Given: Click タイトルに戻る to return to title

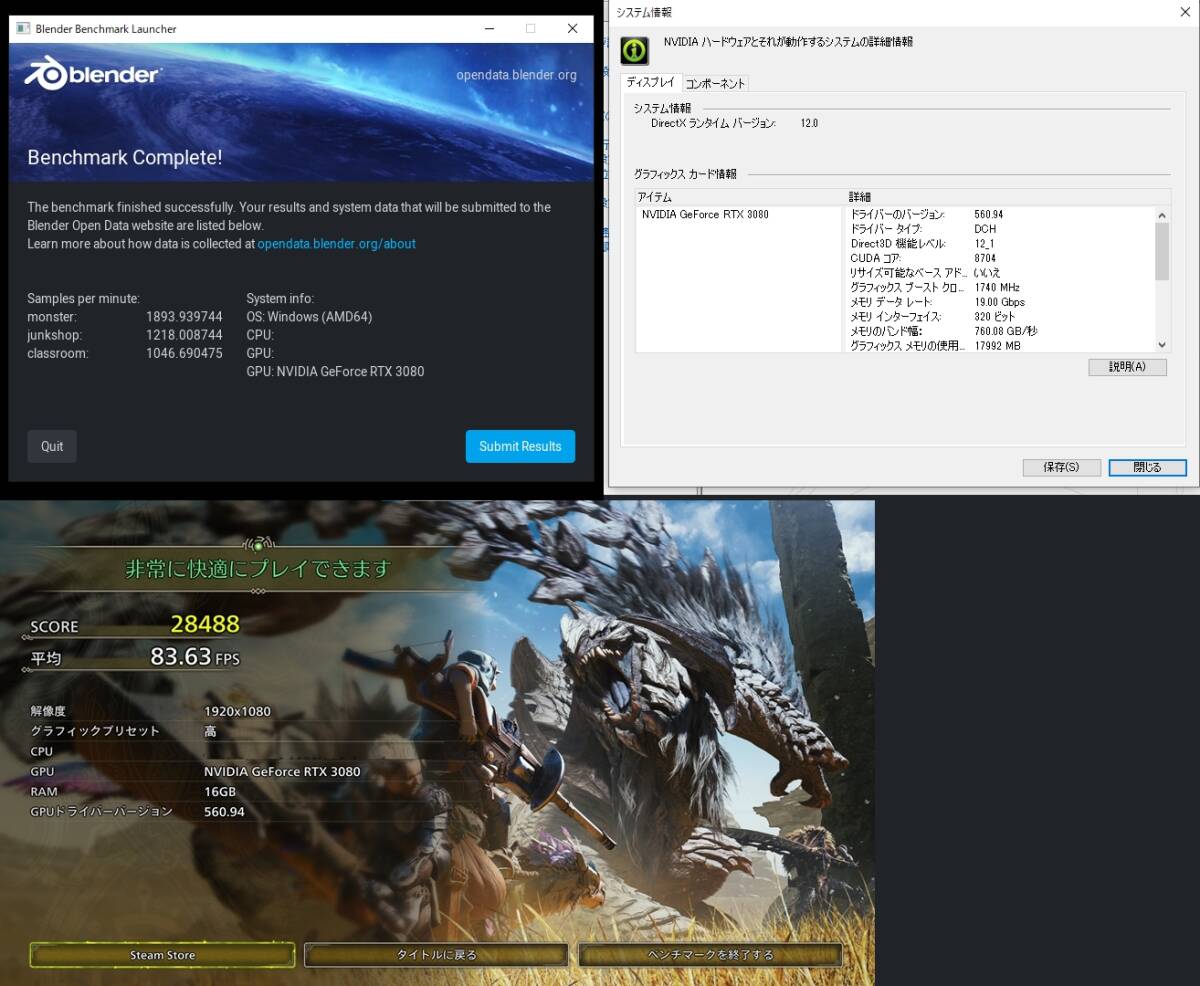Looking at the screenshot, I should click(x=437, y=955).
